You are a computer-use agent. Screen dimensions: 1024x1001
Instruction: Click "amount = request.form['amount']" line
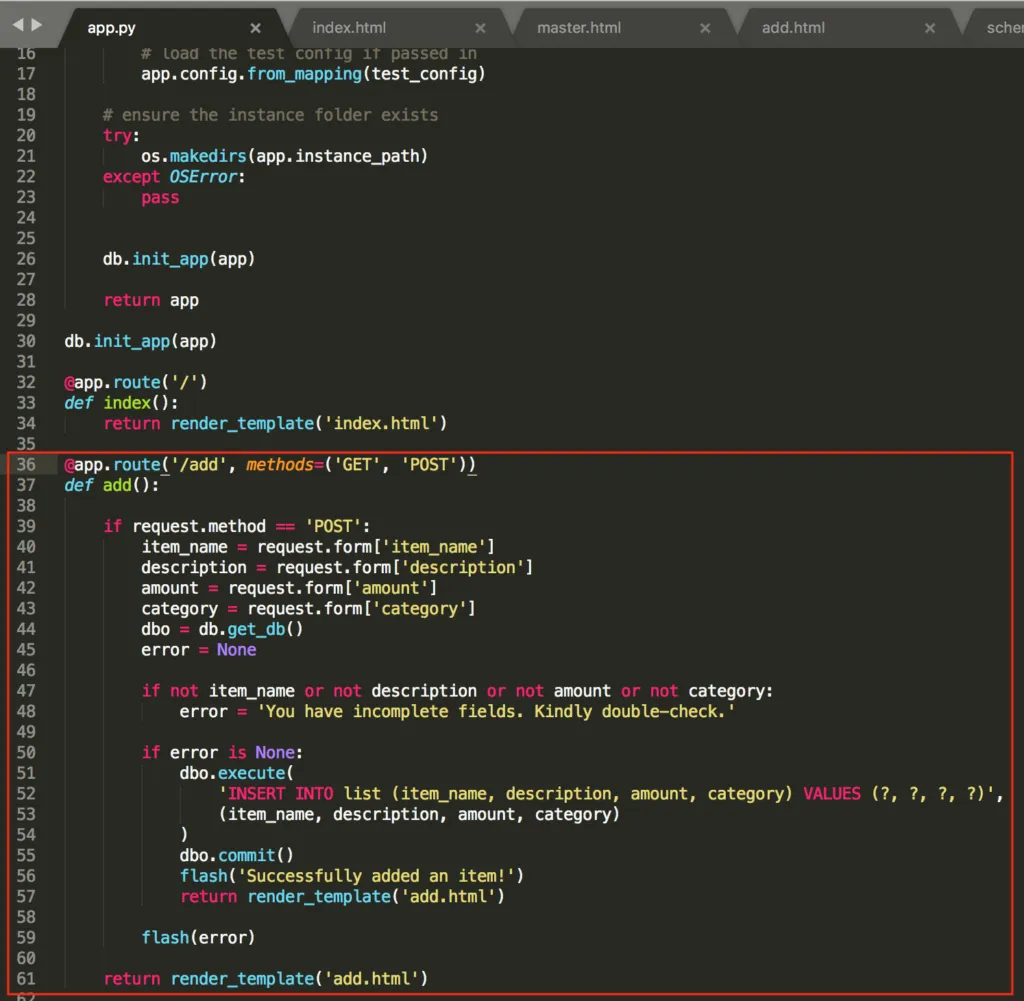(289, 588)
